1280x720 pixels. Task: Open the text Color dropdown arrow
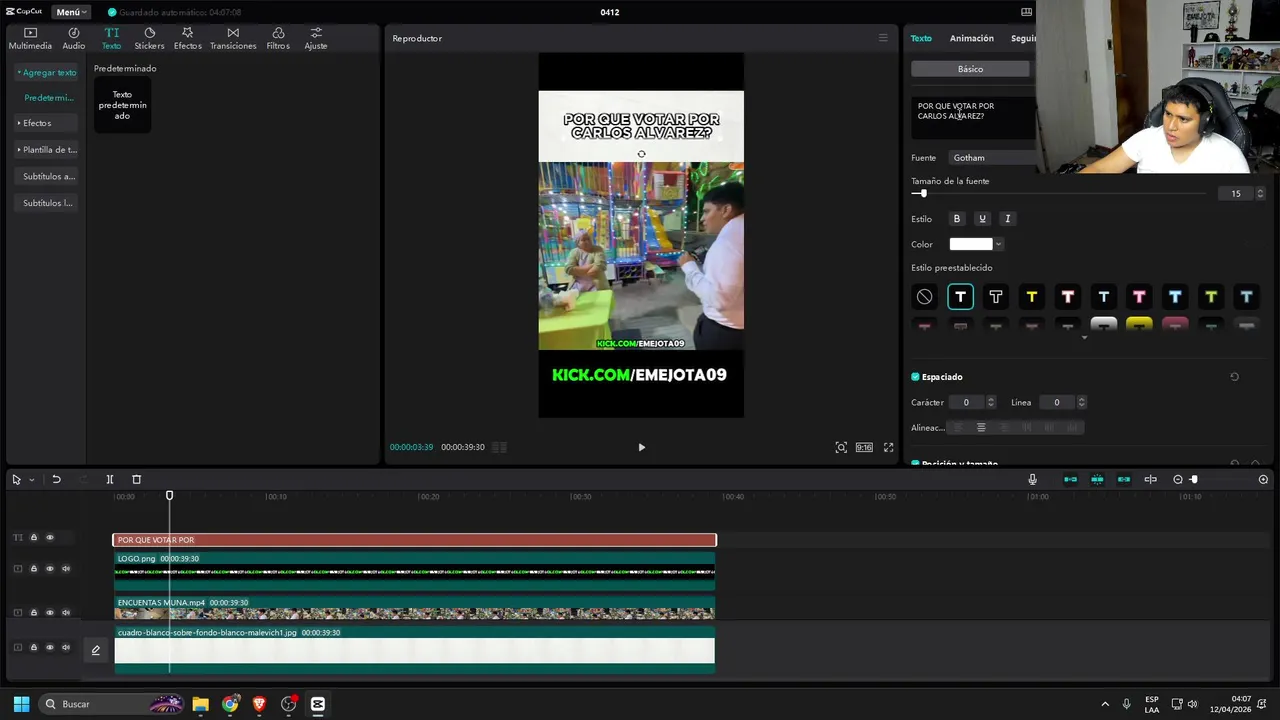coord(998,244)
